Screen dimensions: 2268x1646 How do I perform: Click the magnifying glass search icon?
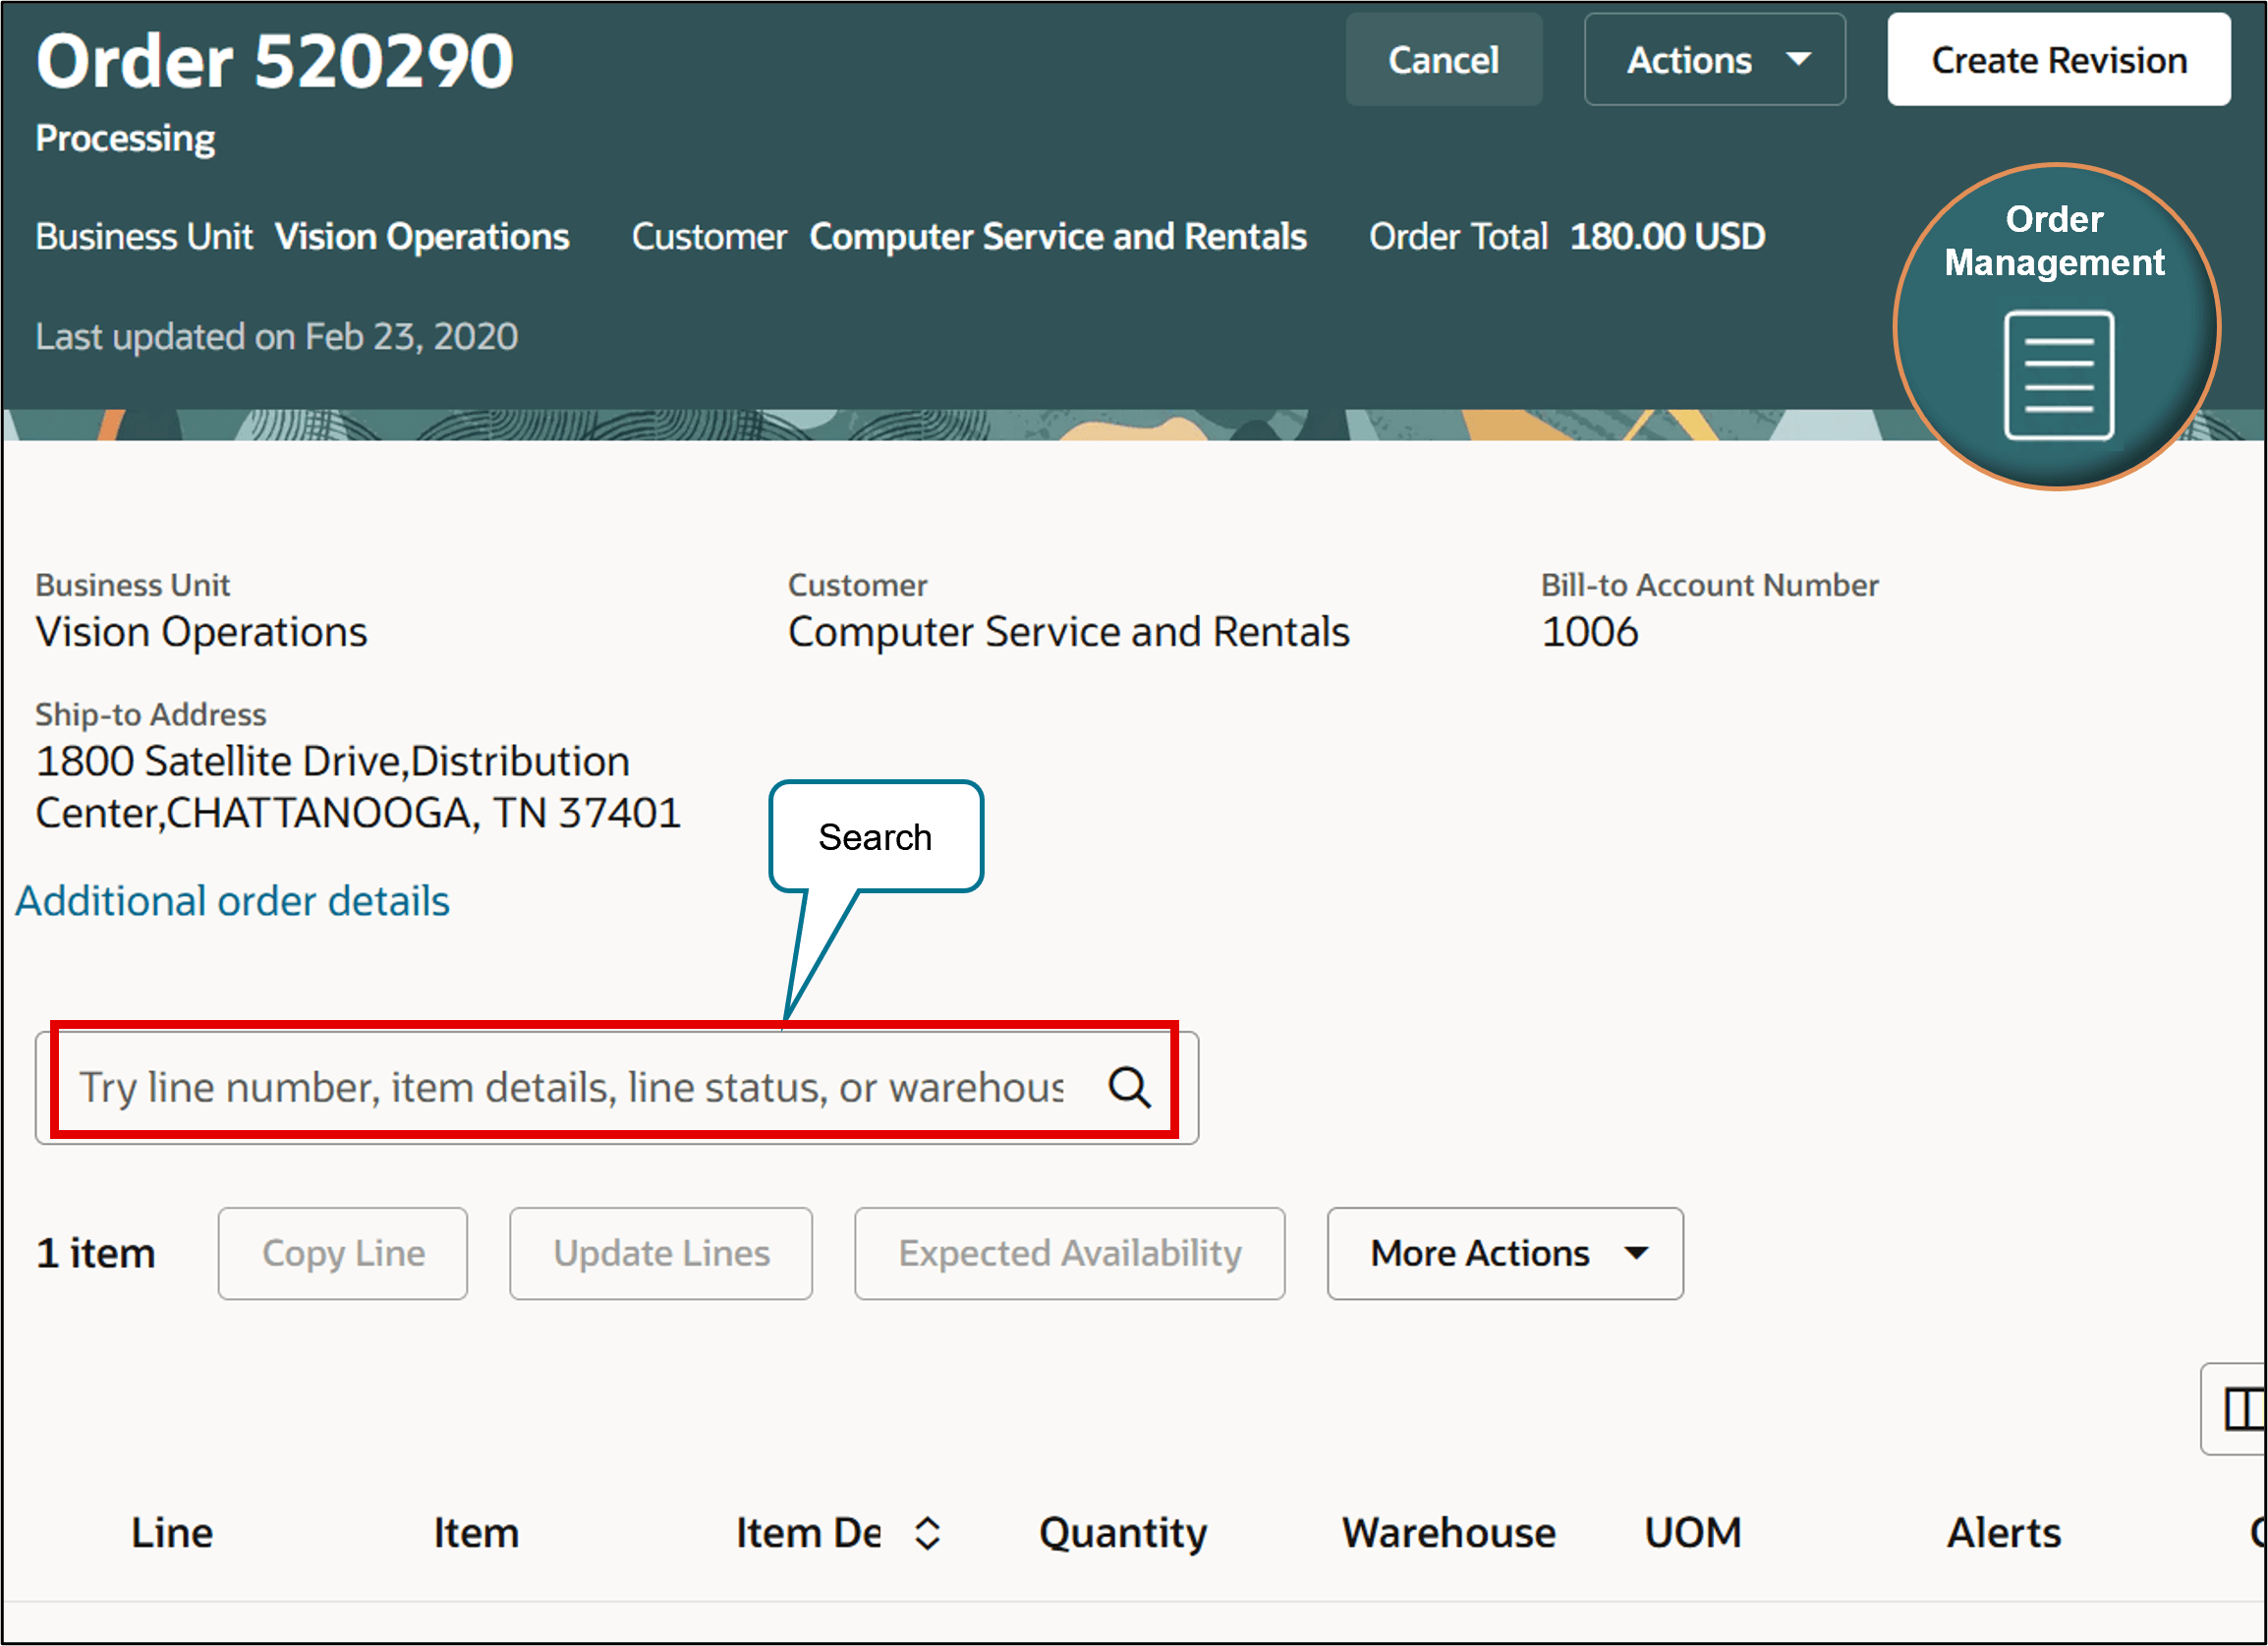click(x=1129, y=1087)
